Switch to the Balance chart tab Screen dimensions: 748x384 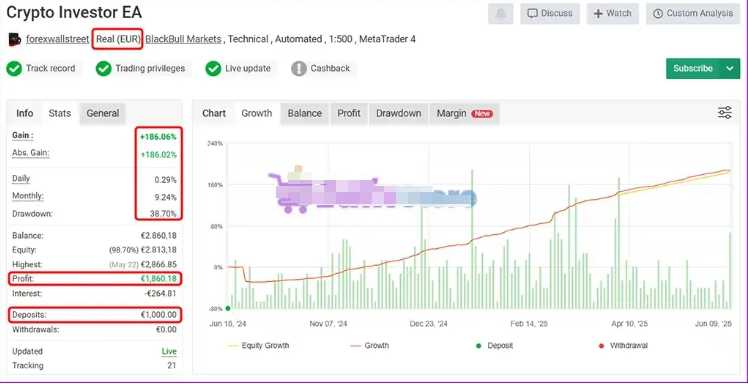[304, 114]
